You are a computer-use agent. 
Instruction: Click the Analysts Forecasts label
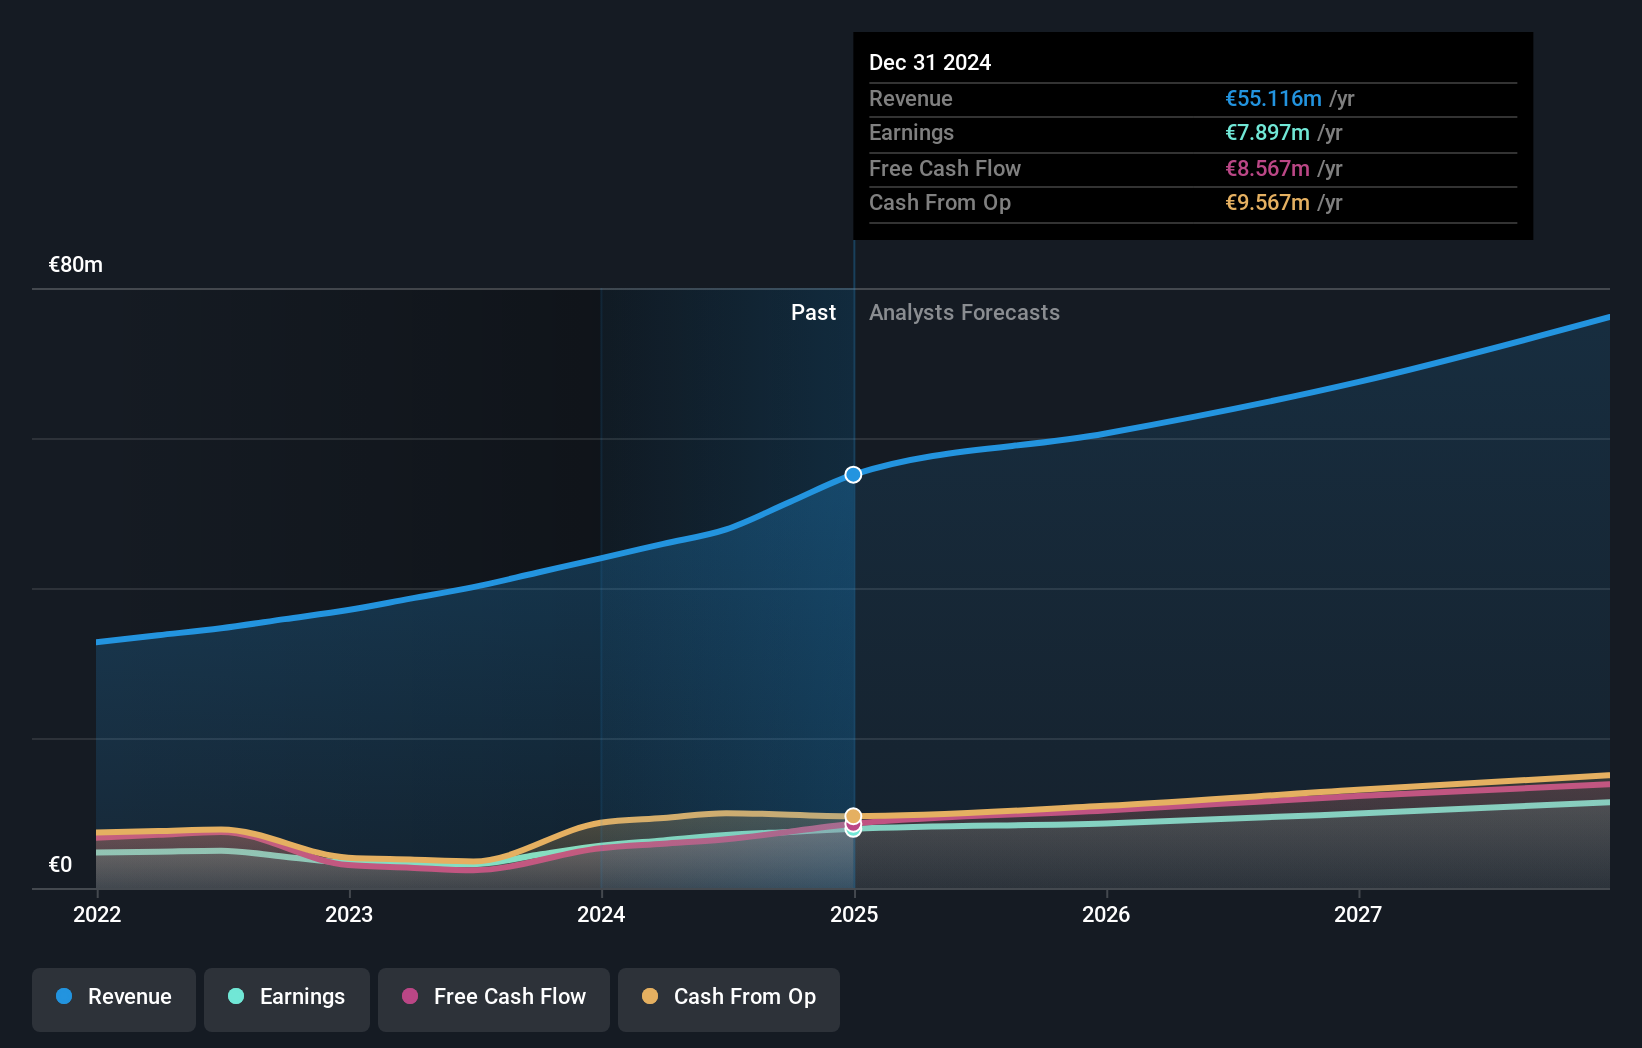964,313
